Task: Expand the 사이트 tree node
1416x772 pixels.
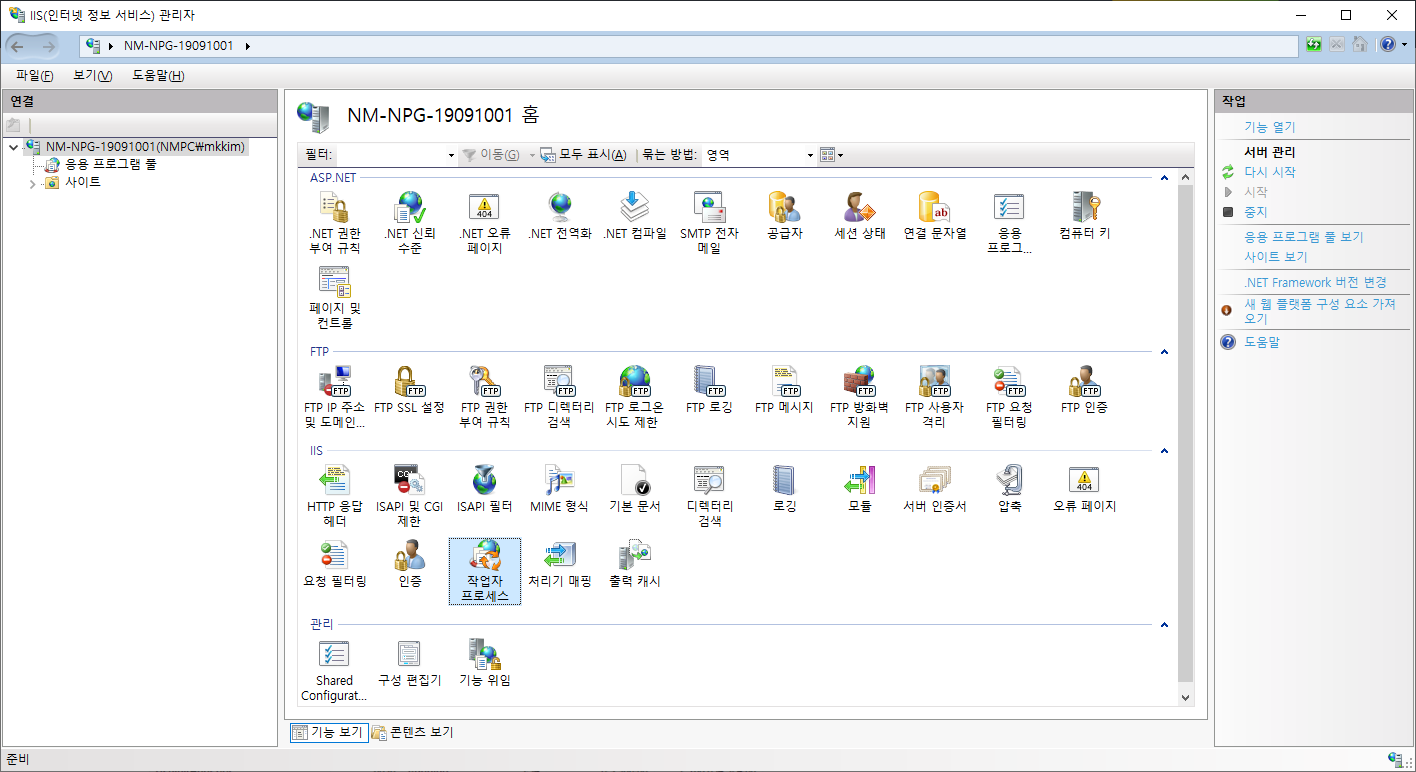Action: tap(32, 183)
